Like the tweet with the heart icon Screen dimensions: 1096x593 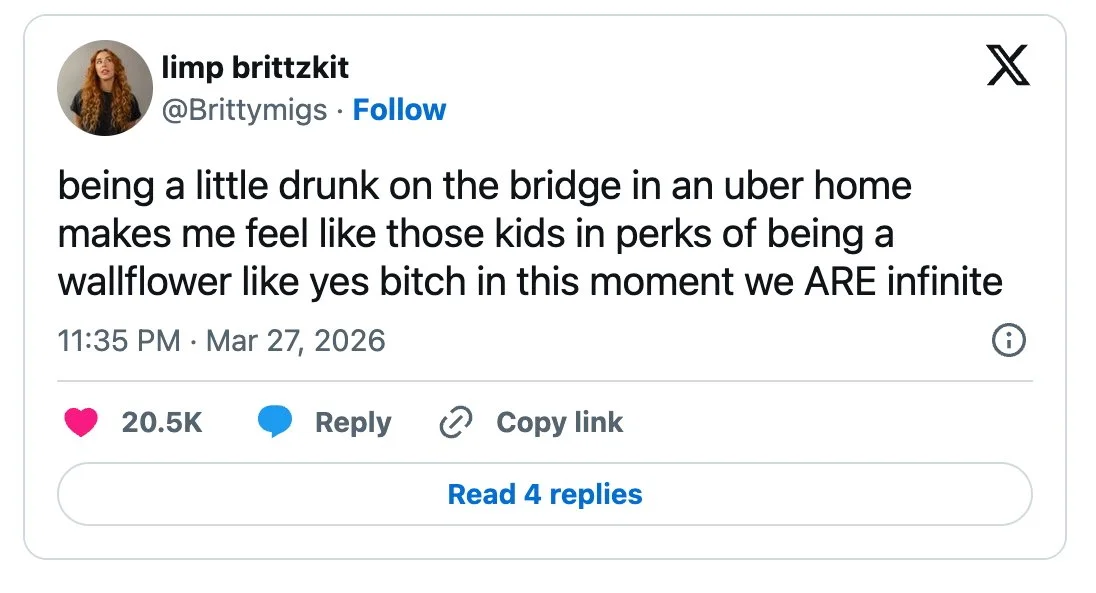[81, 423]
